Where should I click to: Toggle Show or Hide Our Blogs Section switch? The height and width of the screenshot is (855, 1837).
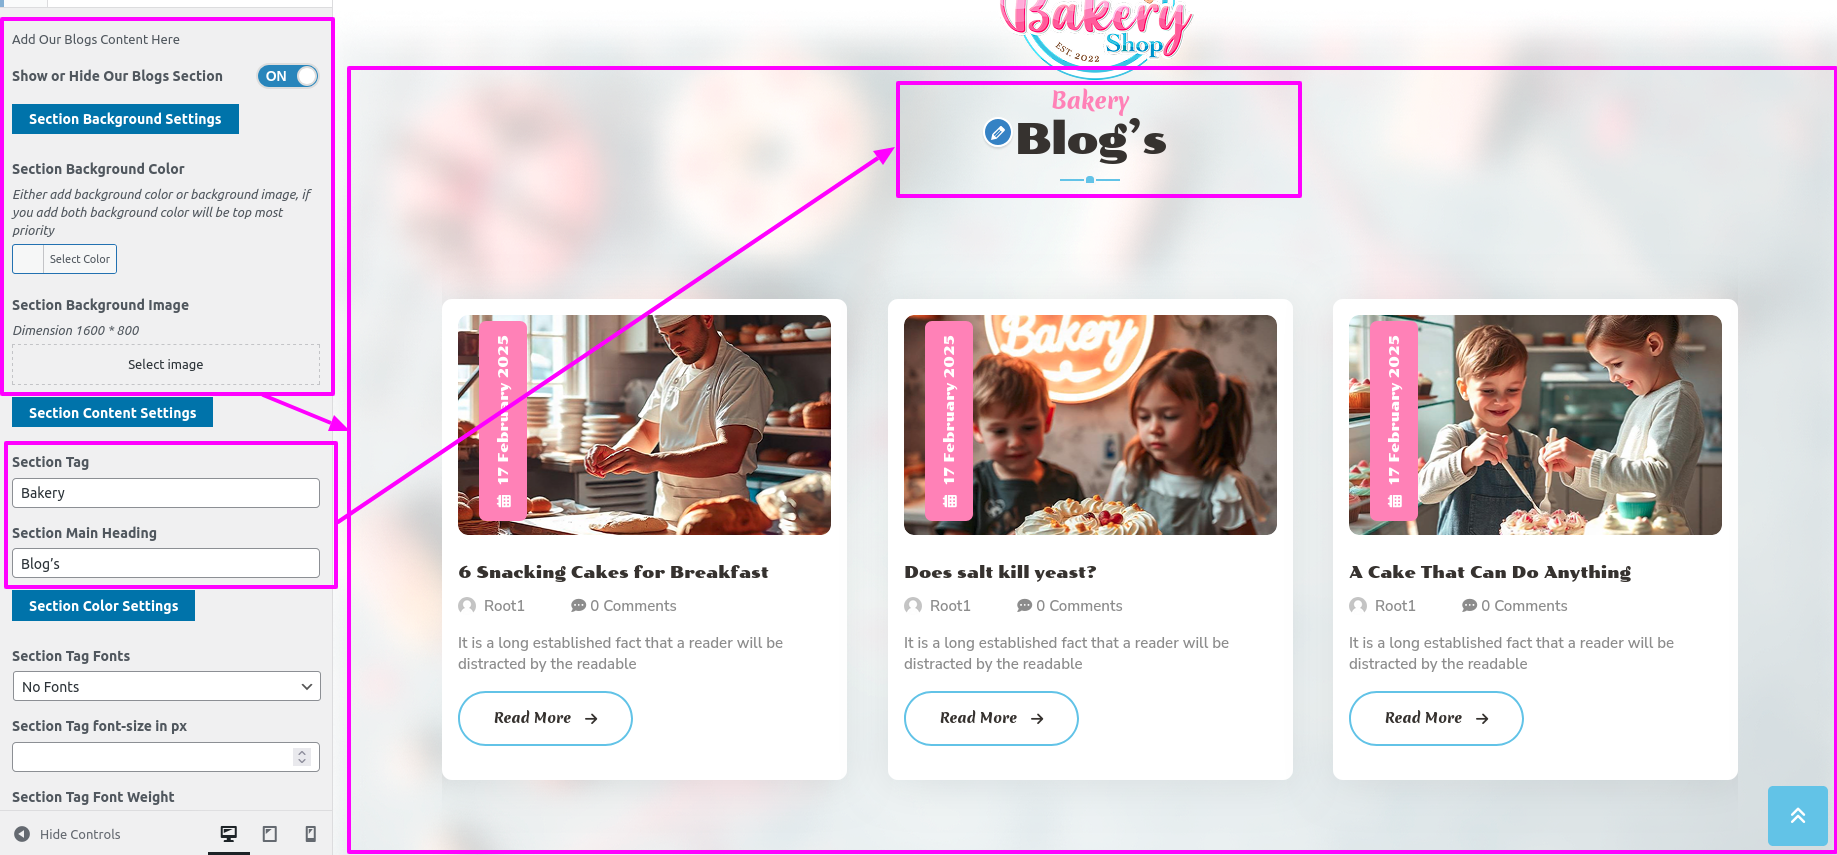(288, 76)
